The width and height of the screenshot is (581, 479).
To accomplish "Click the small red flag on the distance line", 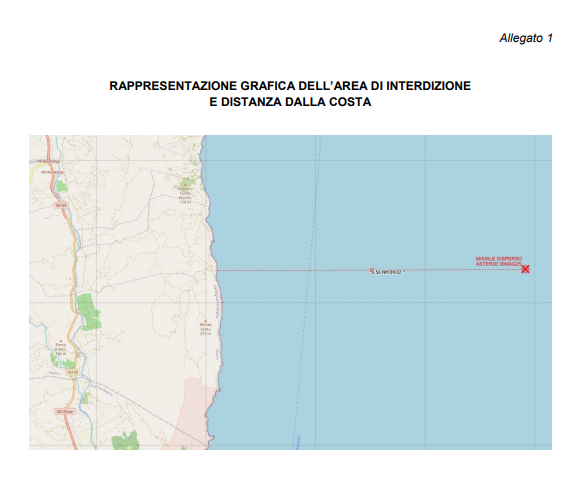I will tap(372, 269).
